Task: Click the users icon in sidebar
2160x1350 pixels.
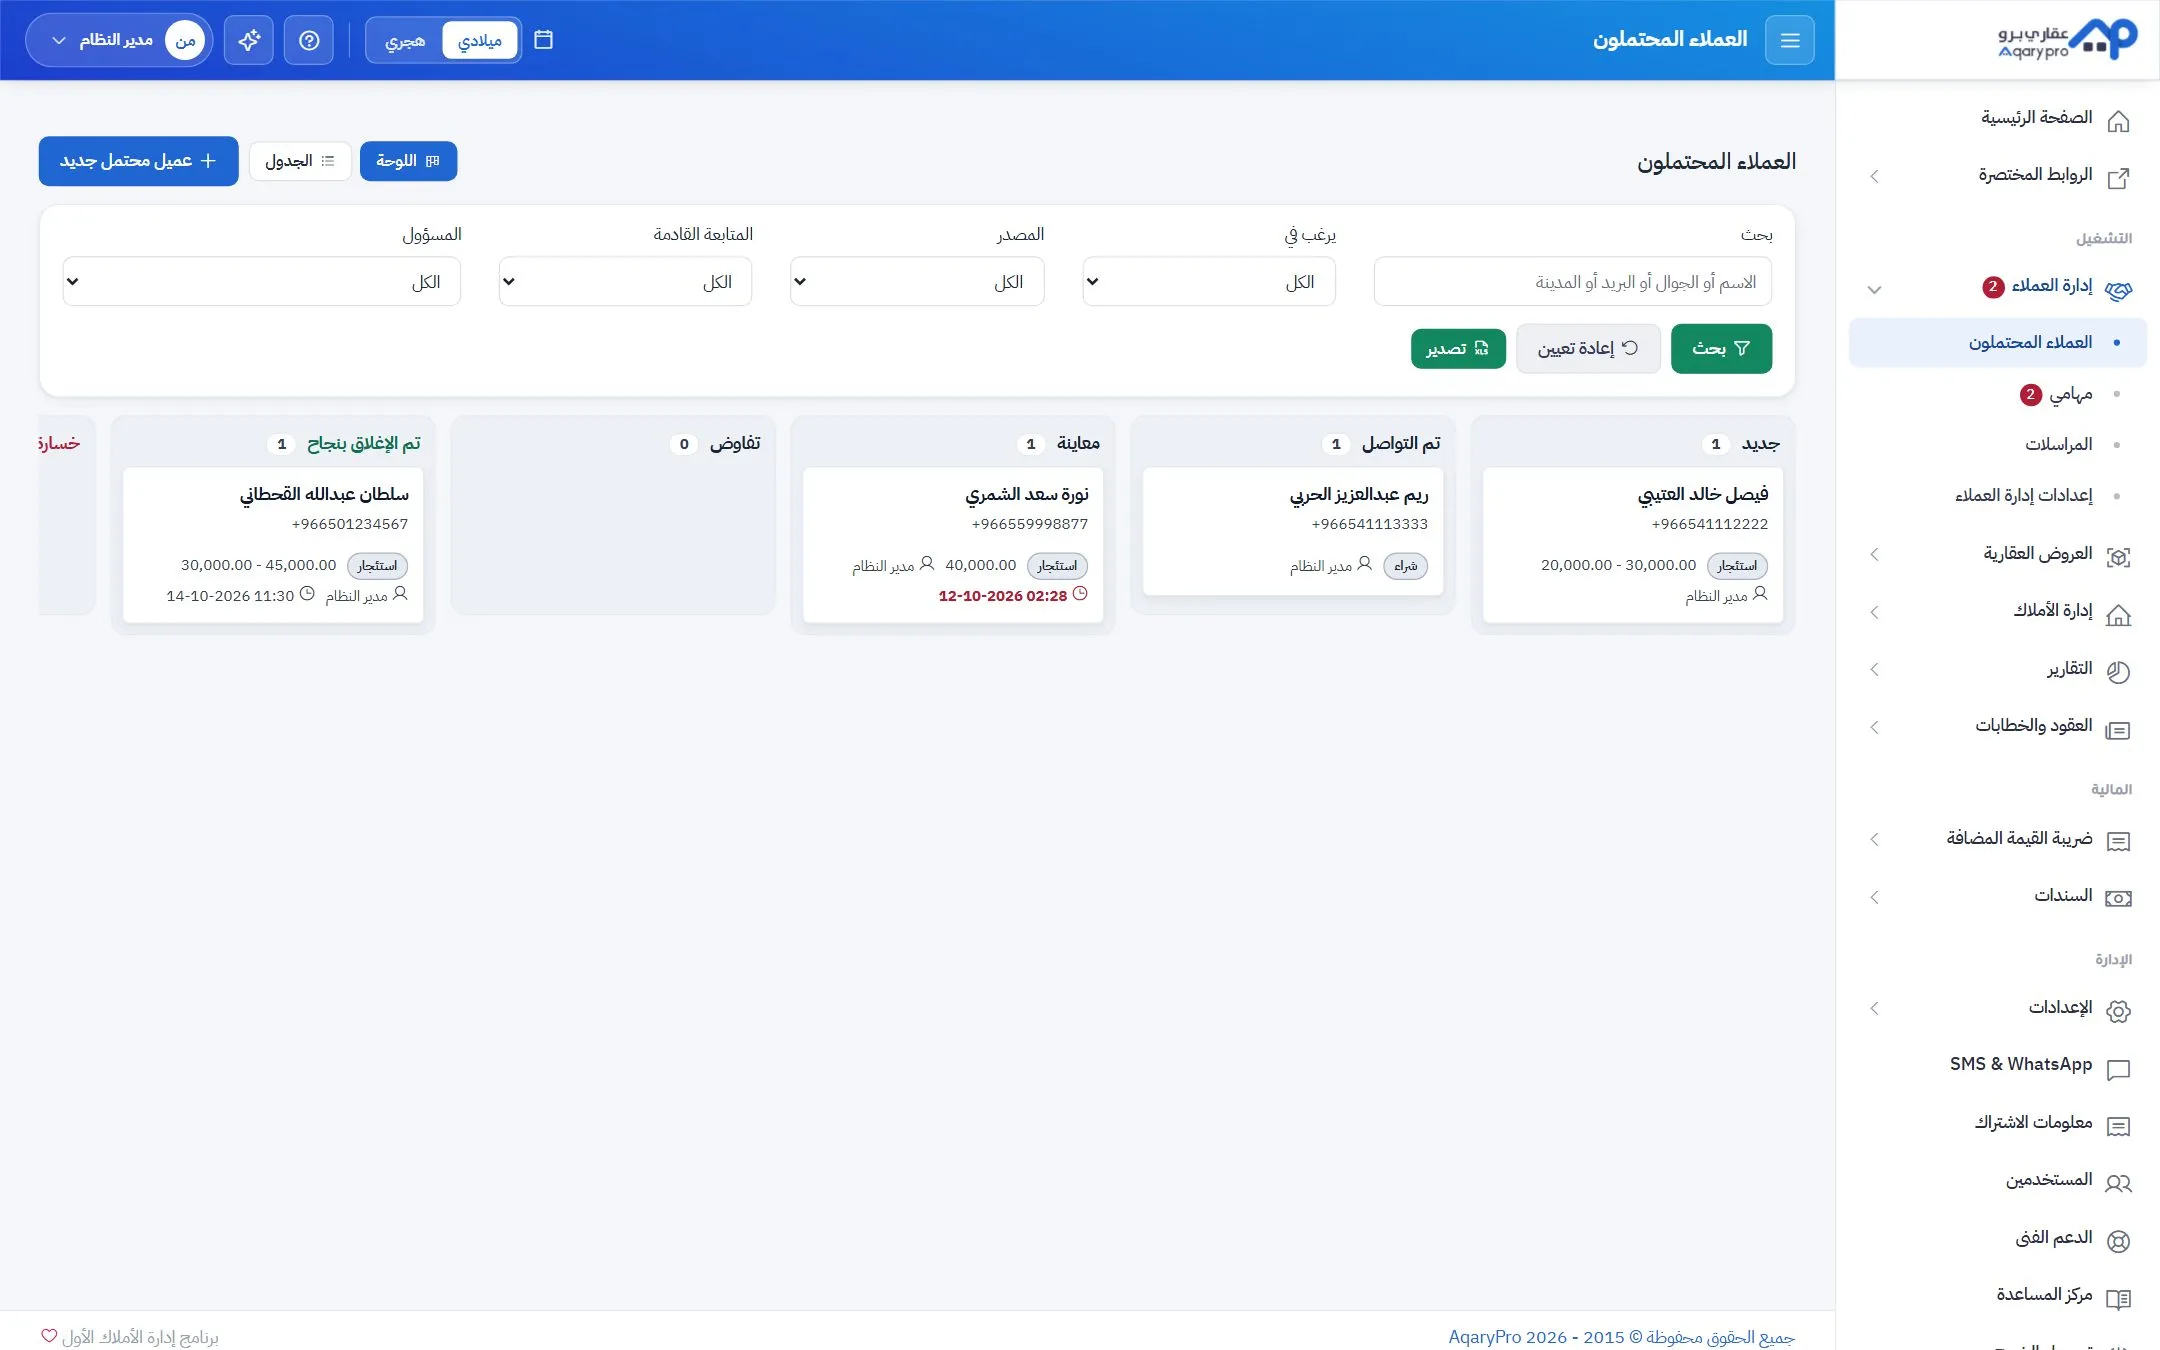Action: [2118, 1184]
